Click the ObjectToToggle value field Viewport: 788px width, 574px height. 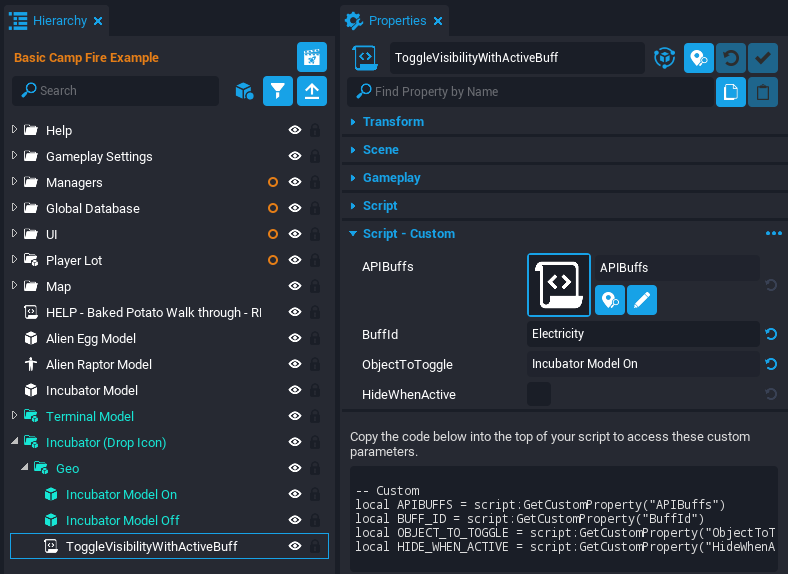pyautogui.click(x=642, y=364)
